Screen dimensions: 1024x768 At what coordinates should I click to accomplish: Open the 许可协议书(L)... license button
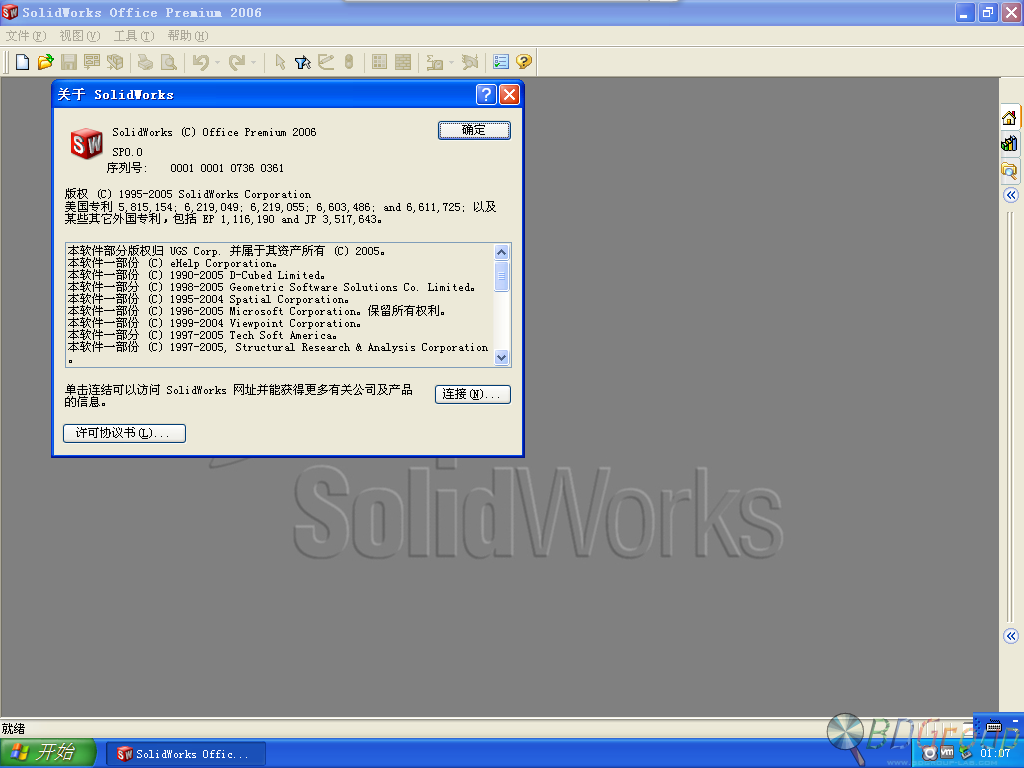[124, 433]
